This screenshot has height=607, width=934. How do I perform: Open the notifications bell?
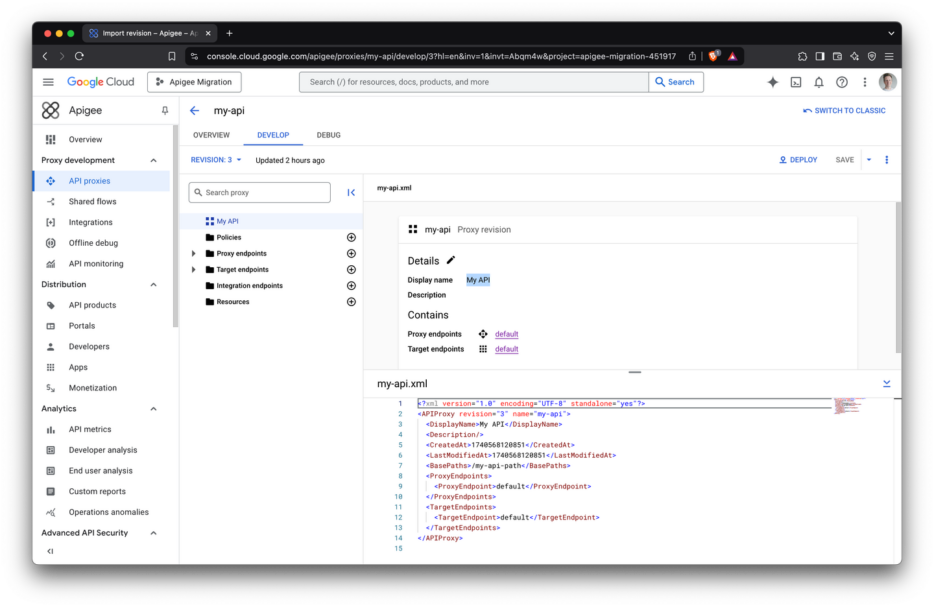pyautogui.click(x=819, y=82)
